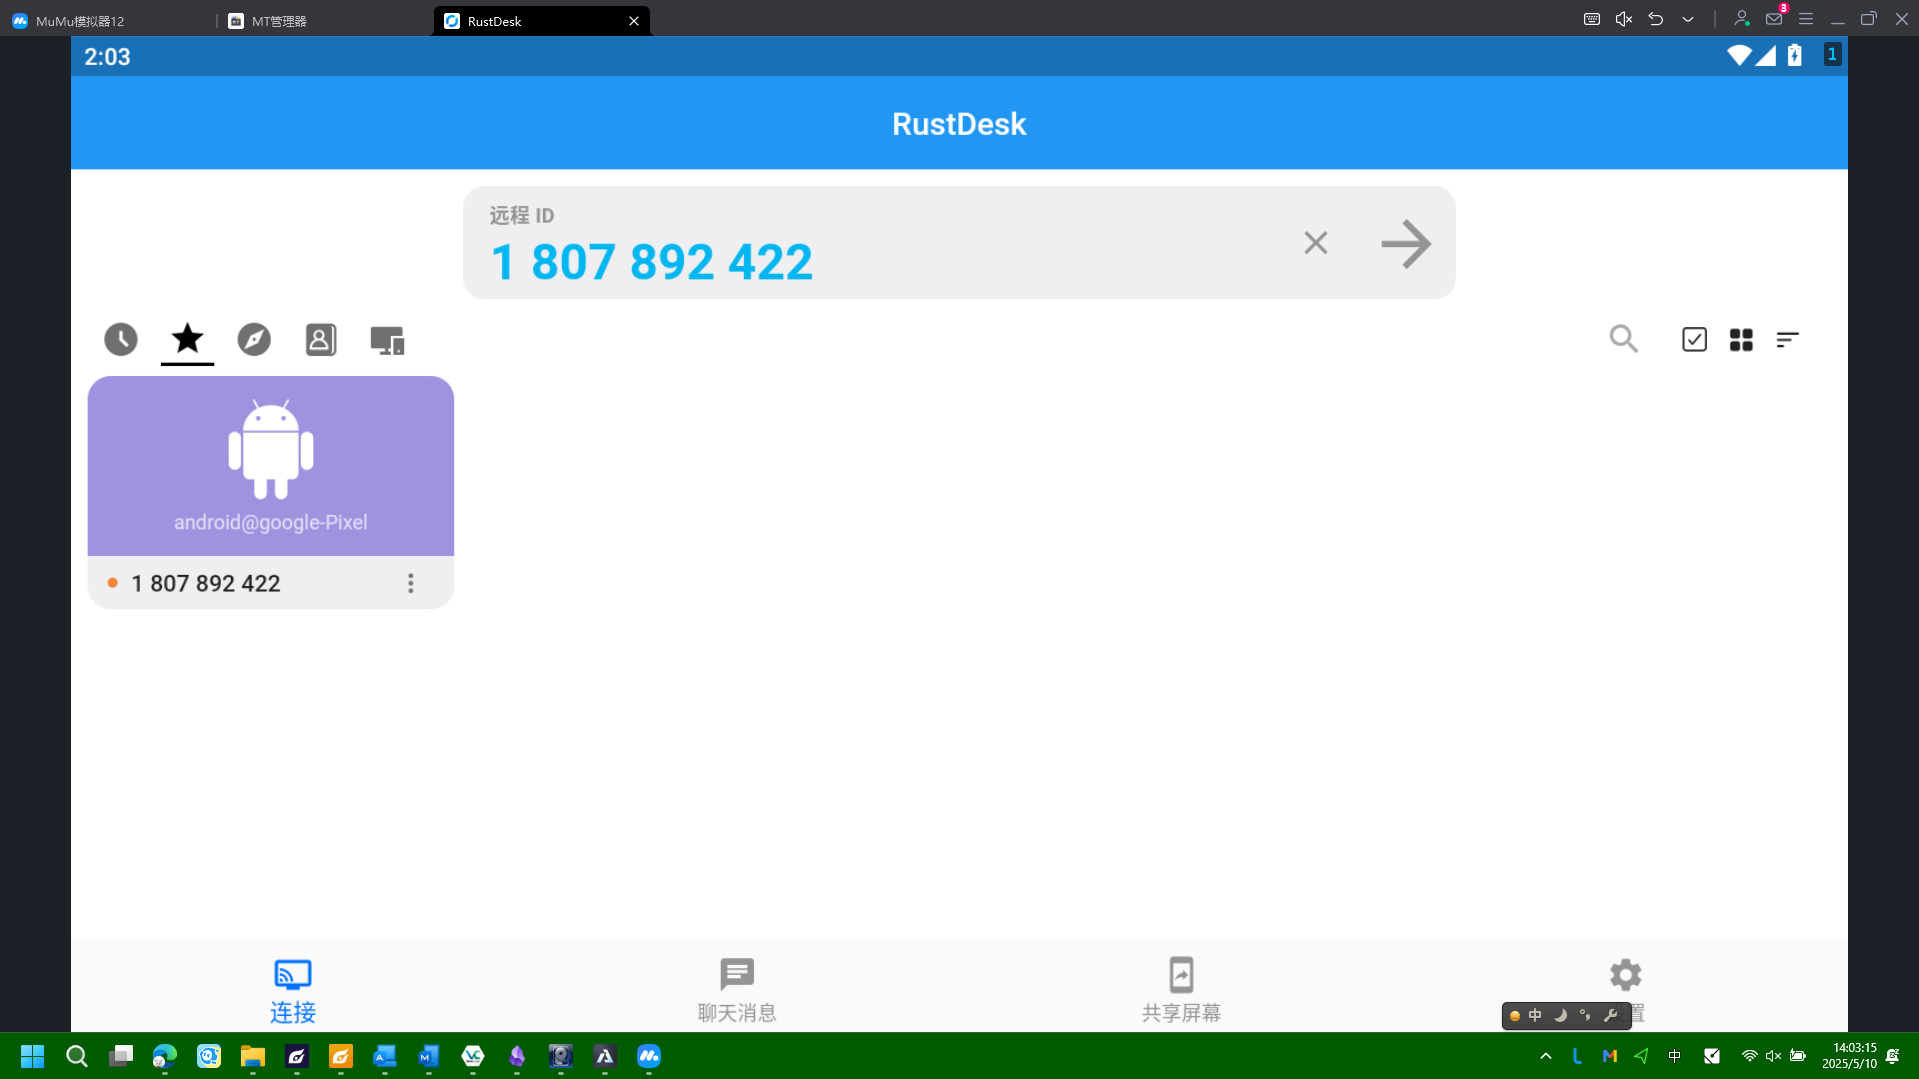Open the recent sessions clock tab
The height and width of the screenshot is (1079, 1919).
click(121, 340)
